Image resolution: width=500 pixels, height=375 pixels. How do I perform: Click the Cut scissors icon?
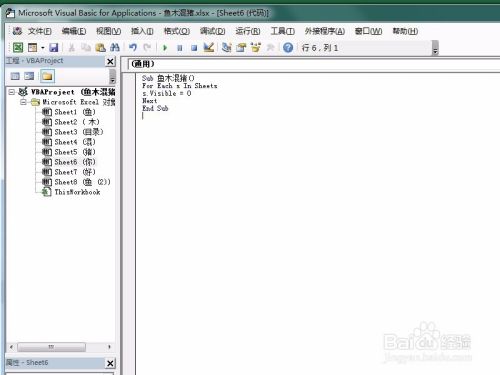click(x=71, y=48)
